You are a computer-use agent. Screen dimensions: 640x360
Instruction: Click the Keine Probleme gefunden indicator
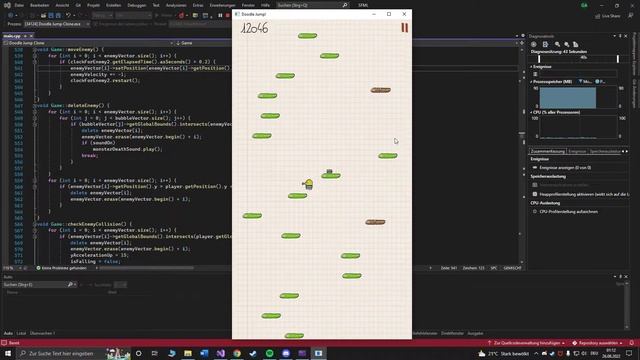(62, 268)
